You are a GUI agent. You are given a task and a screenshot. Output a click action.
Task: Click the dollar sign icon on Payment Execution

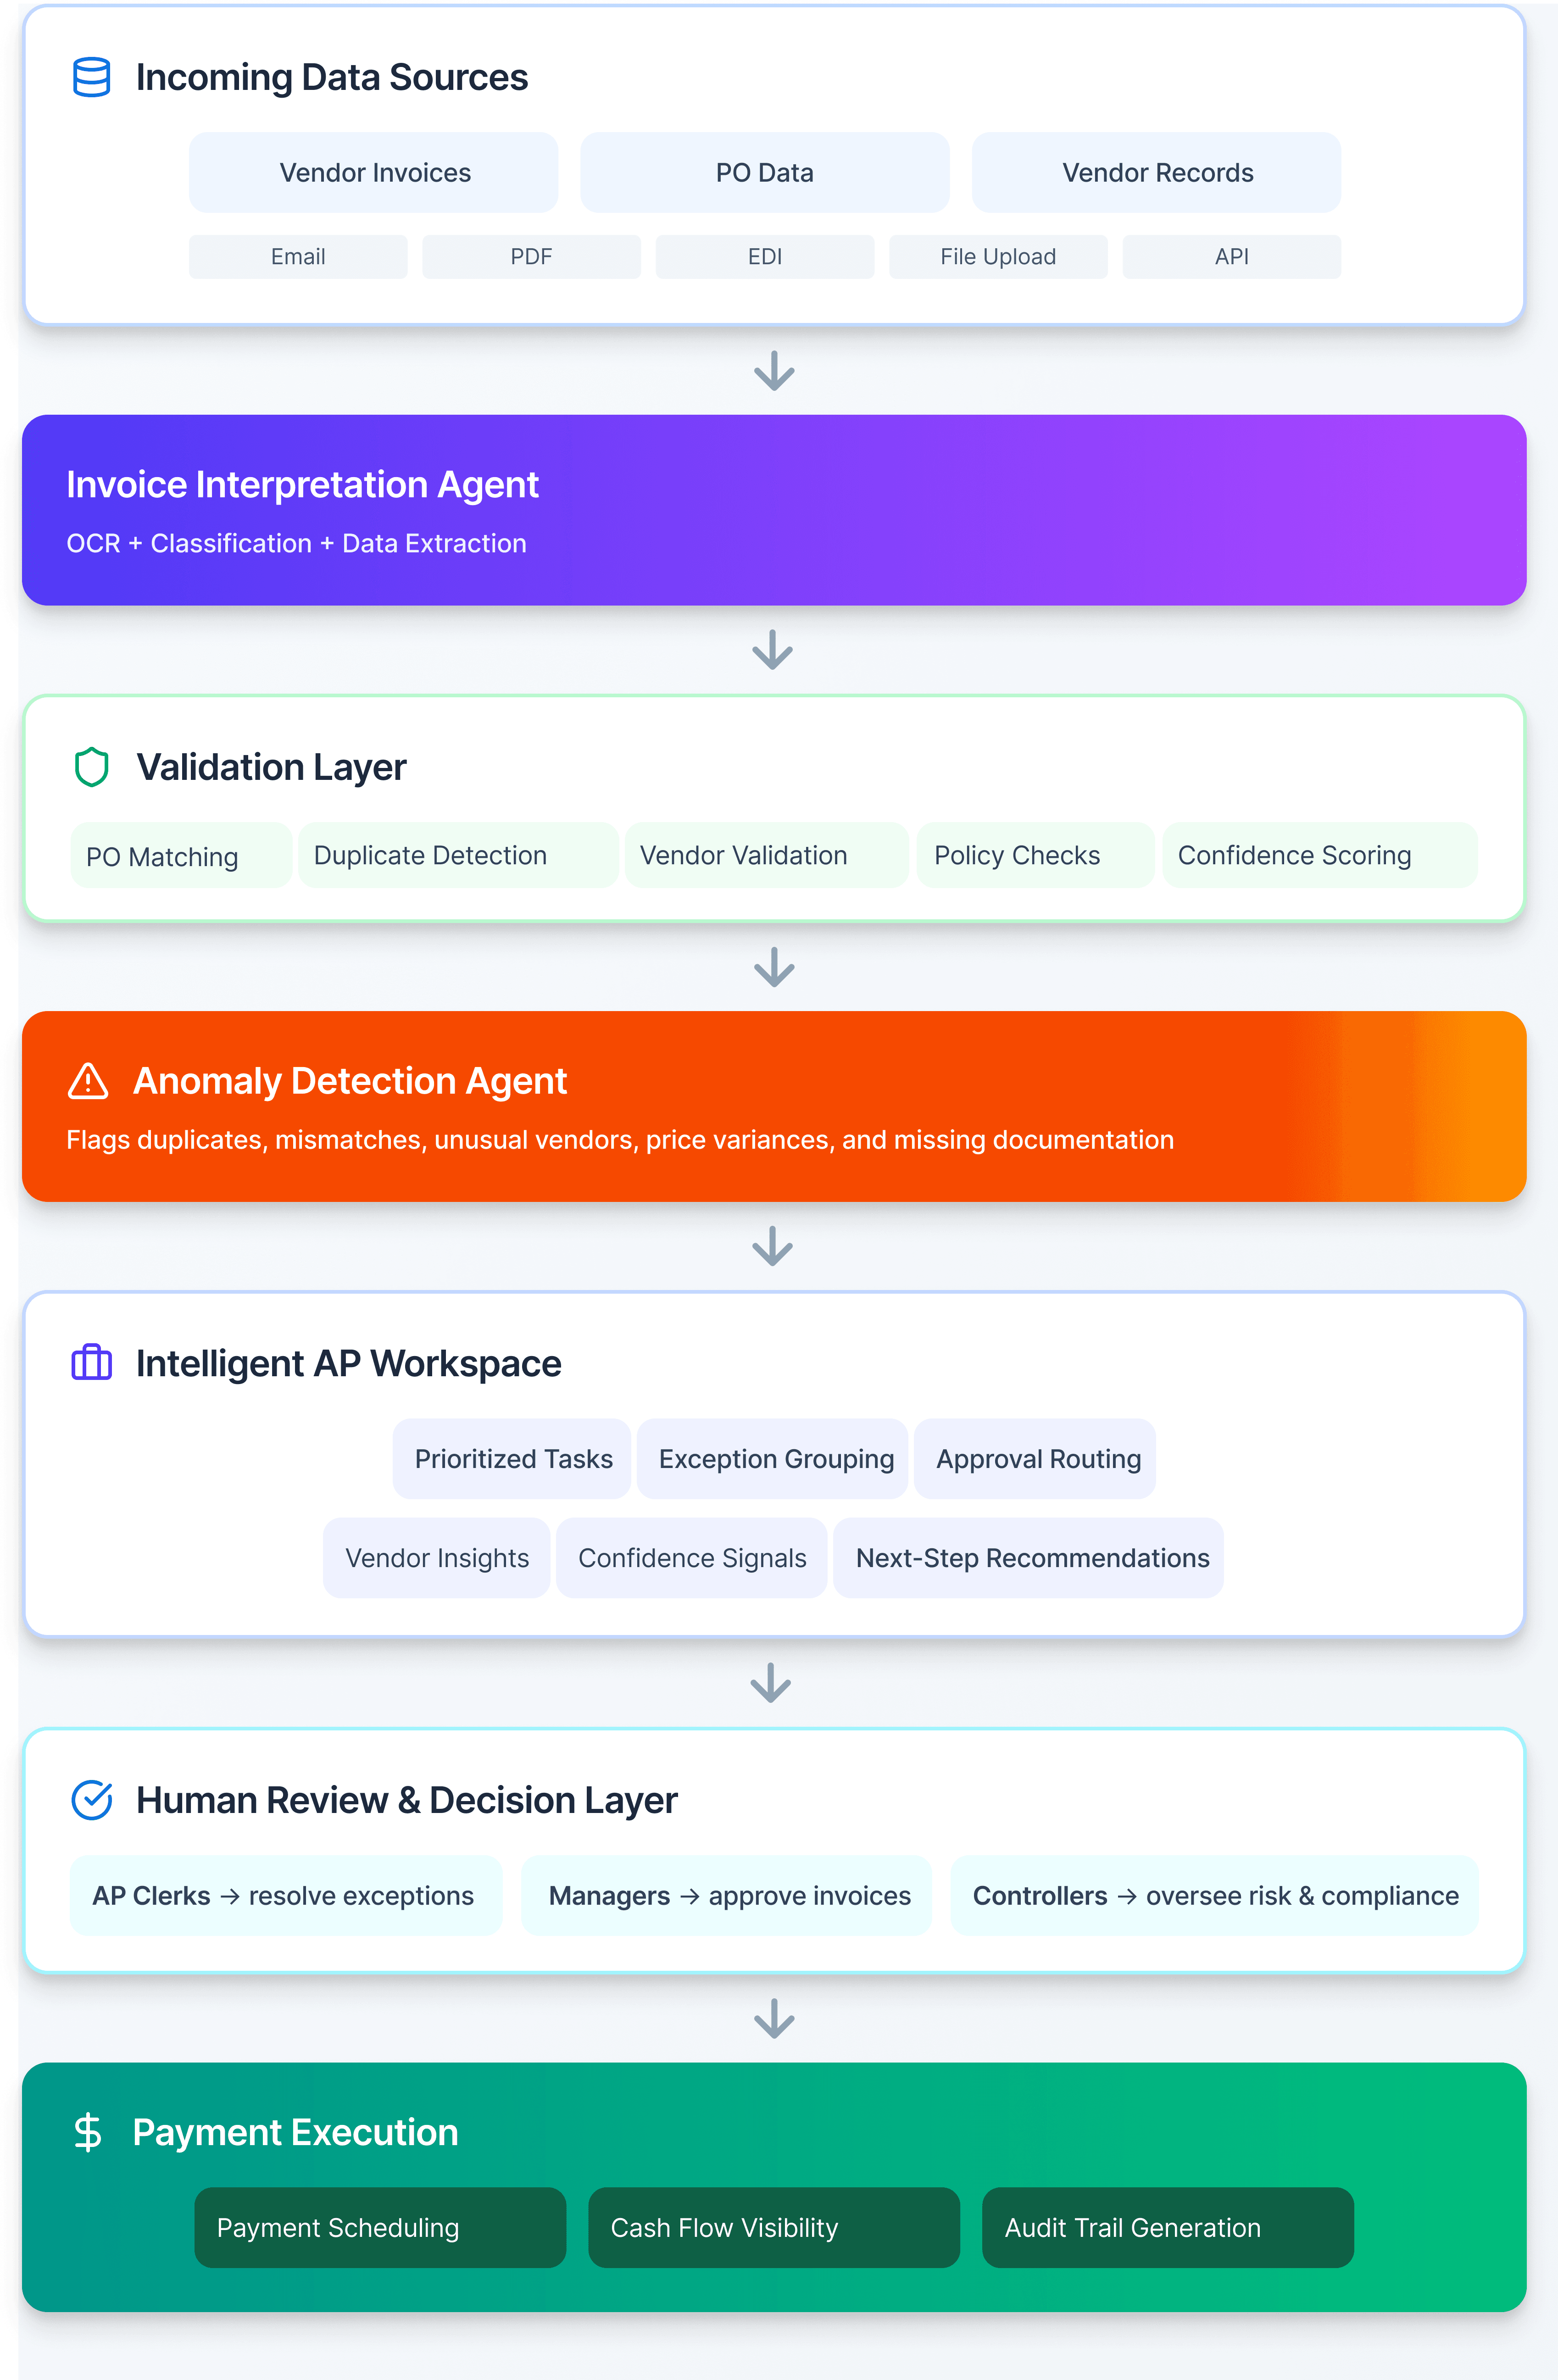tap(88, 2132)
